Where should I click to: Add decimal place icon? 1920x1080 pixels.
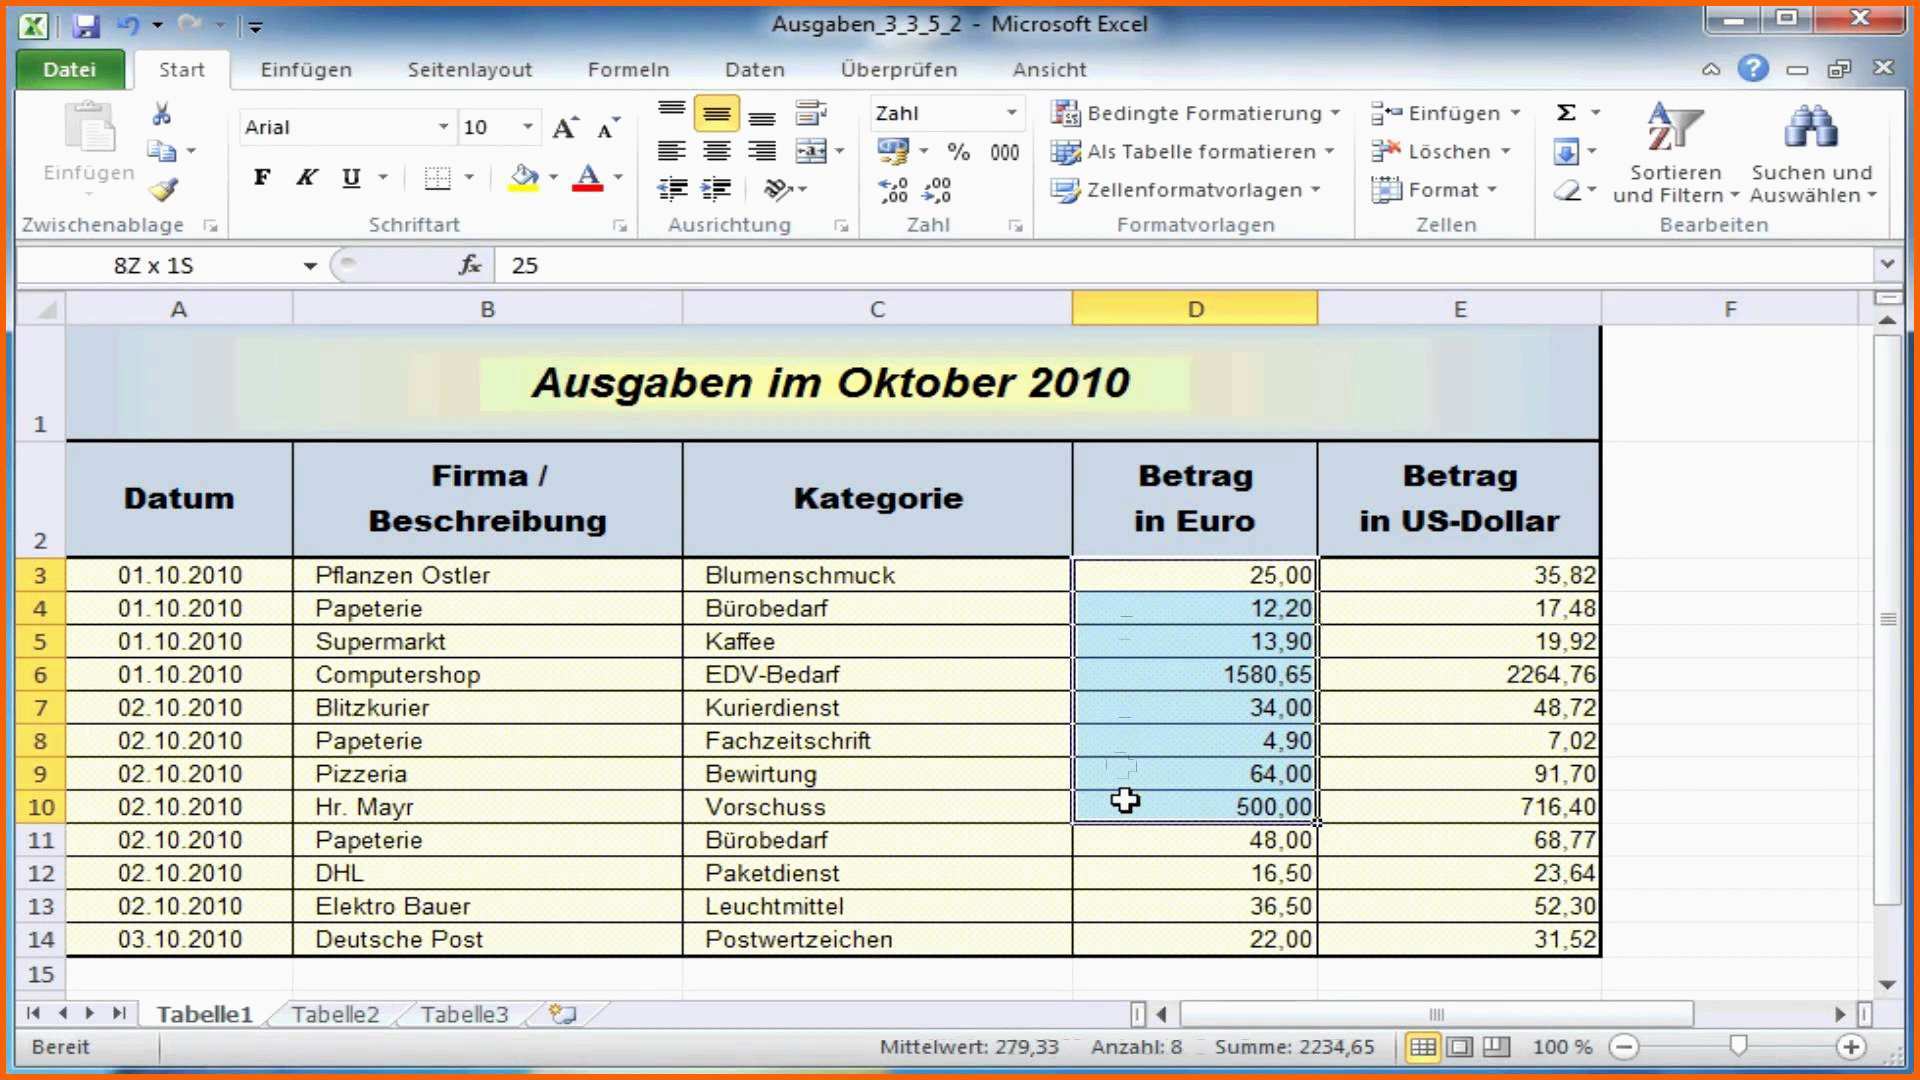click(893, 189)
